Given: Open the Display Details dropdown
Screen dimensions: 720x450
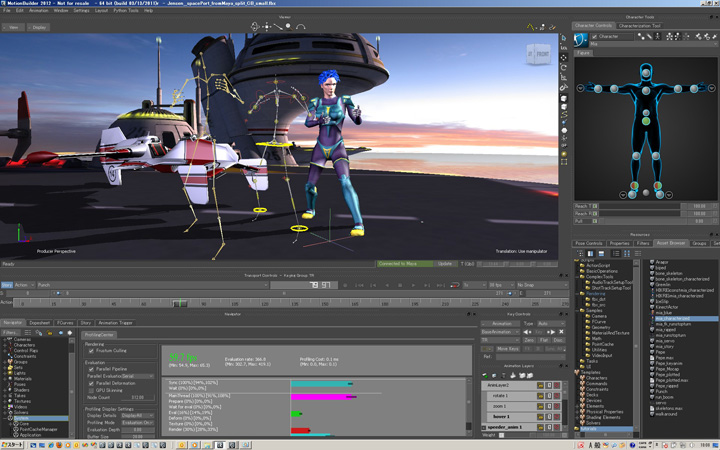Looking at the screenshot, I should (x=137, y=416).
